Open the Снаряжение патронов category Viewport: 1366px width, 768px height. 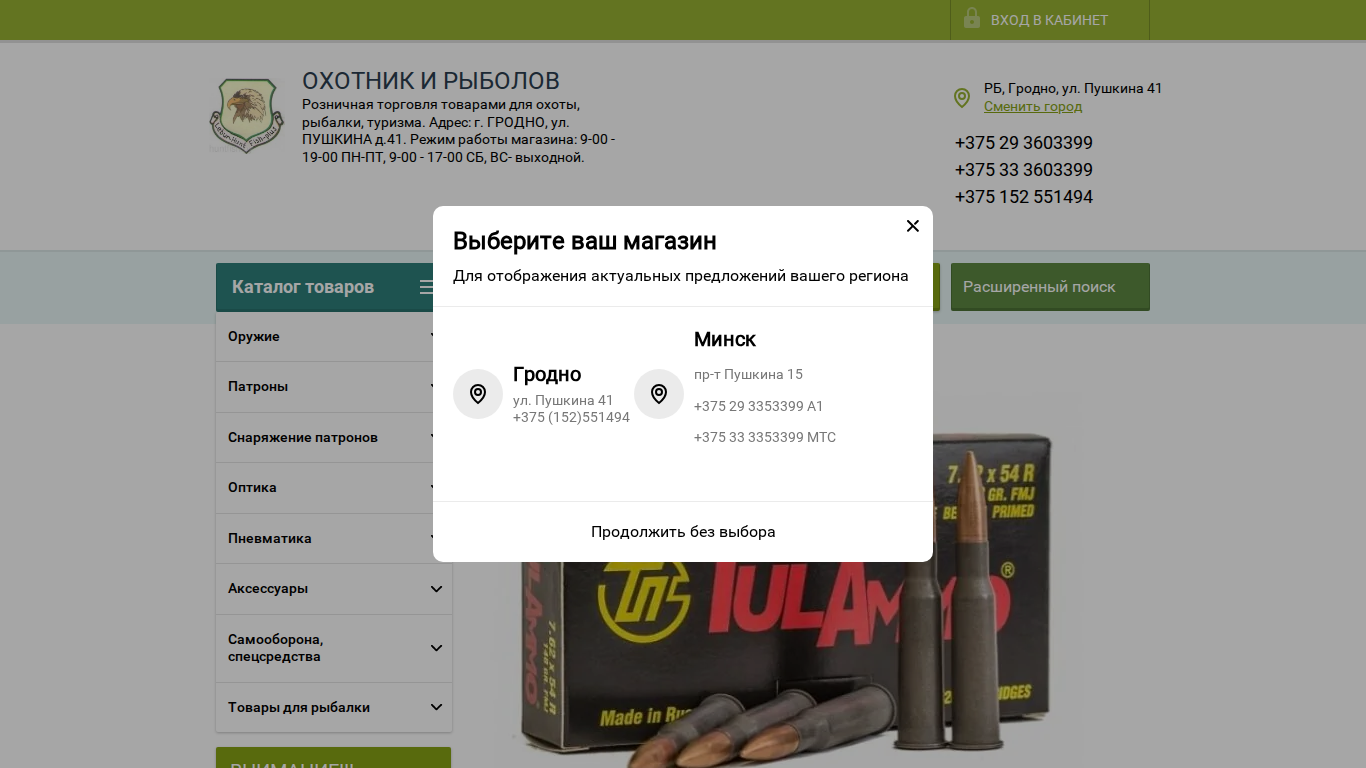coord(334,438)
